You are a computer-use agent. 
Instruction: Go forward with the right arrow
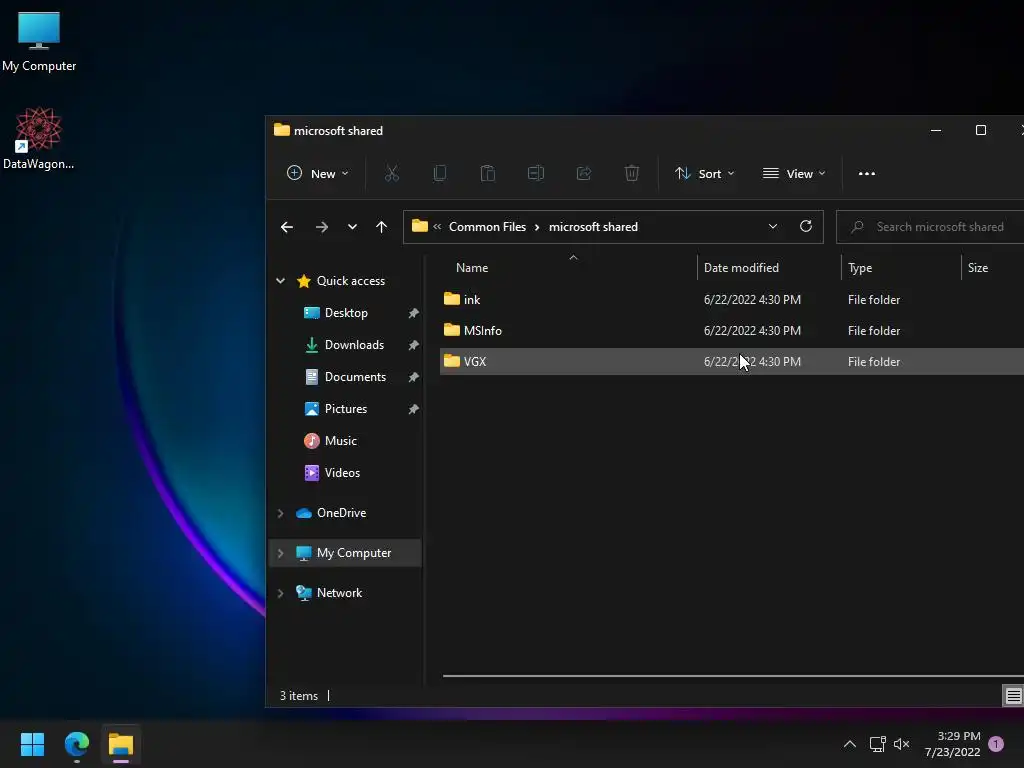(x=322, y=227)
